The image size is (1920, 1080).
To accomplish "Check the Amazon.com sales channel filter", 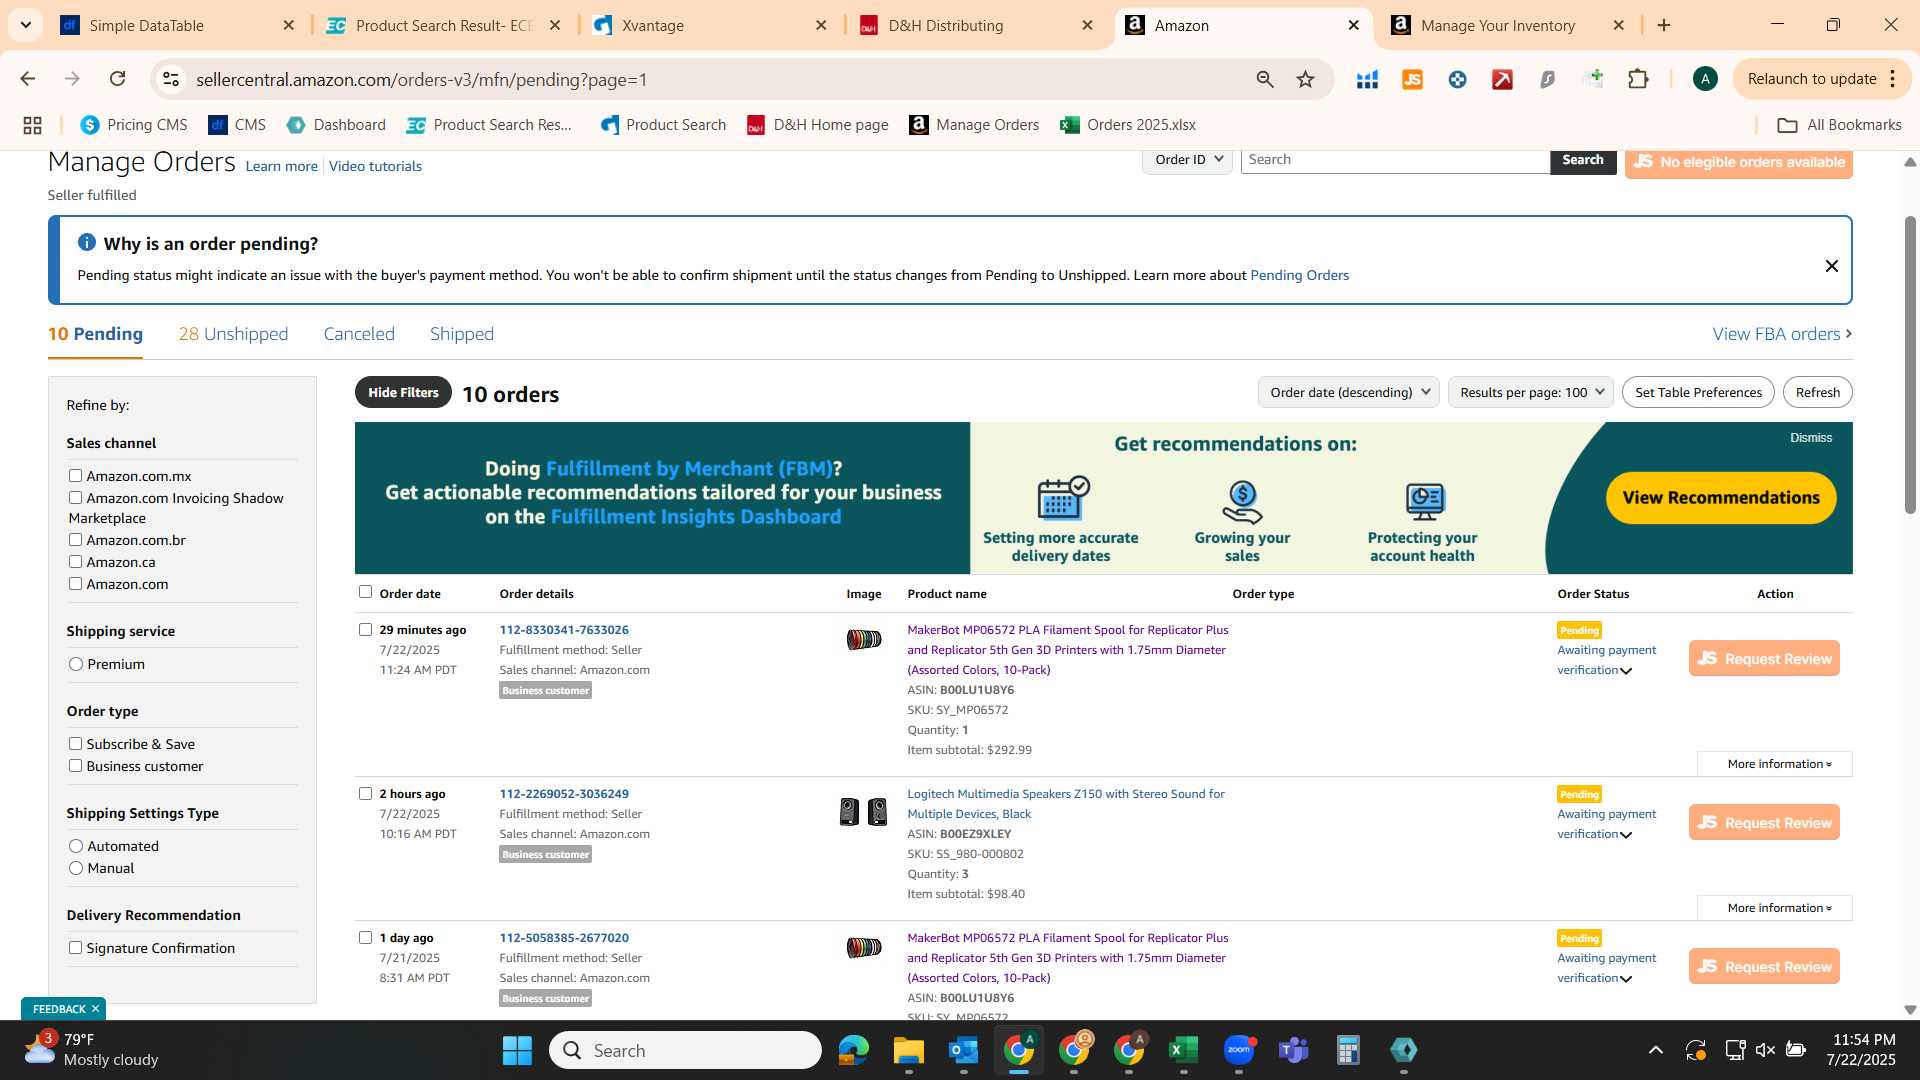I will coord(75,584).
